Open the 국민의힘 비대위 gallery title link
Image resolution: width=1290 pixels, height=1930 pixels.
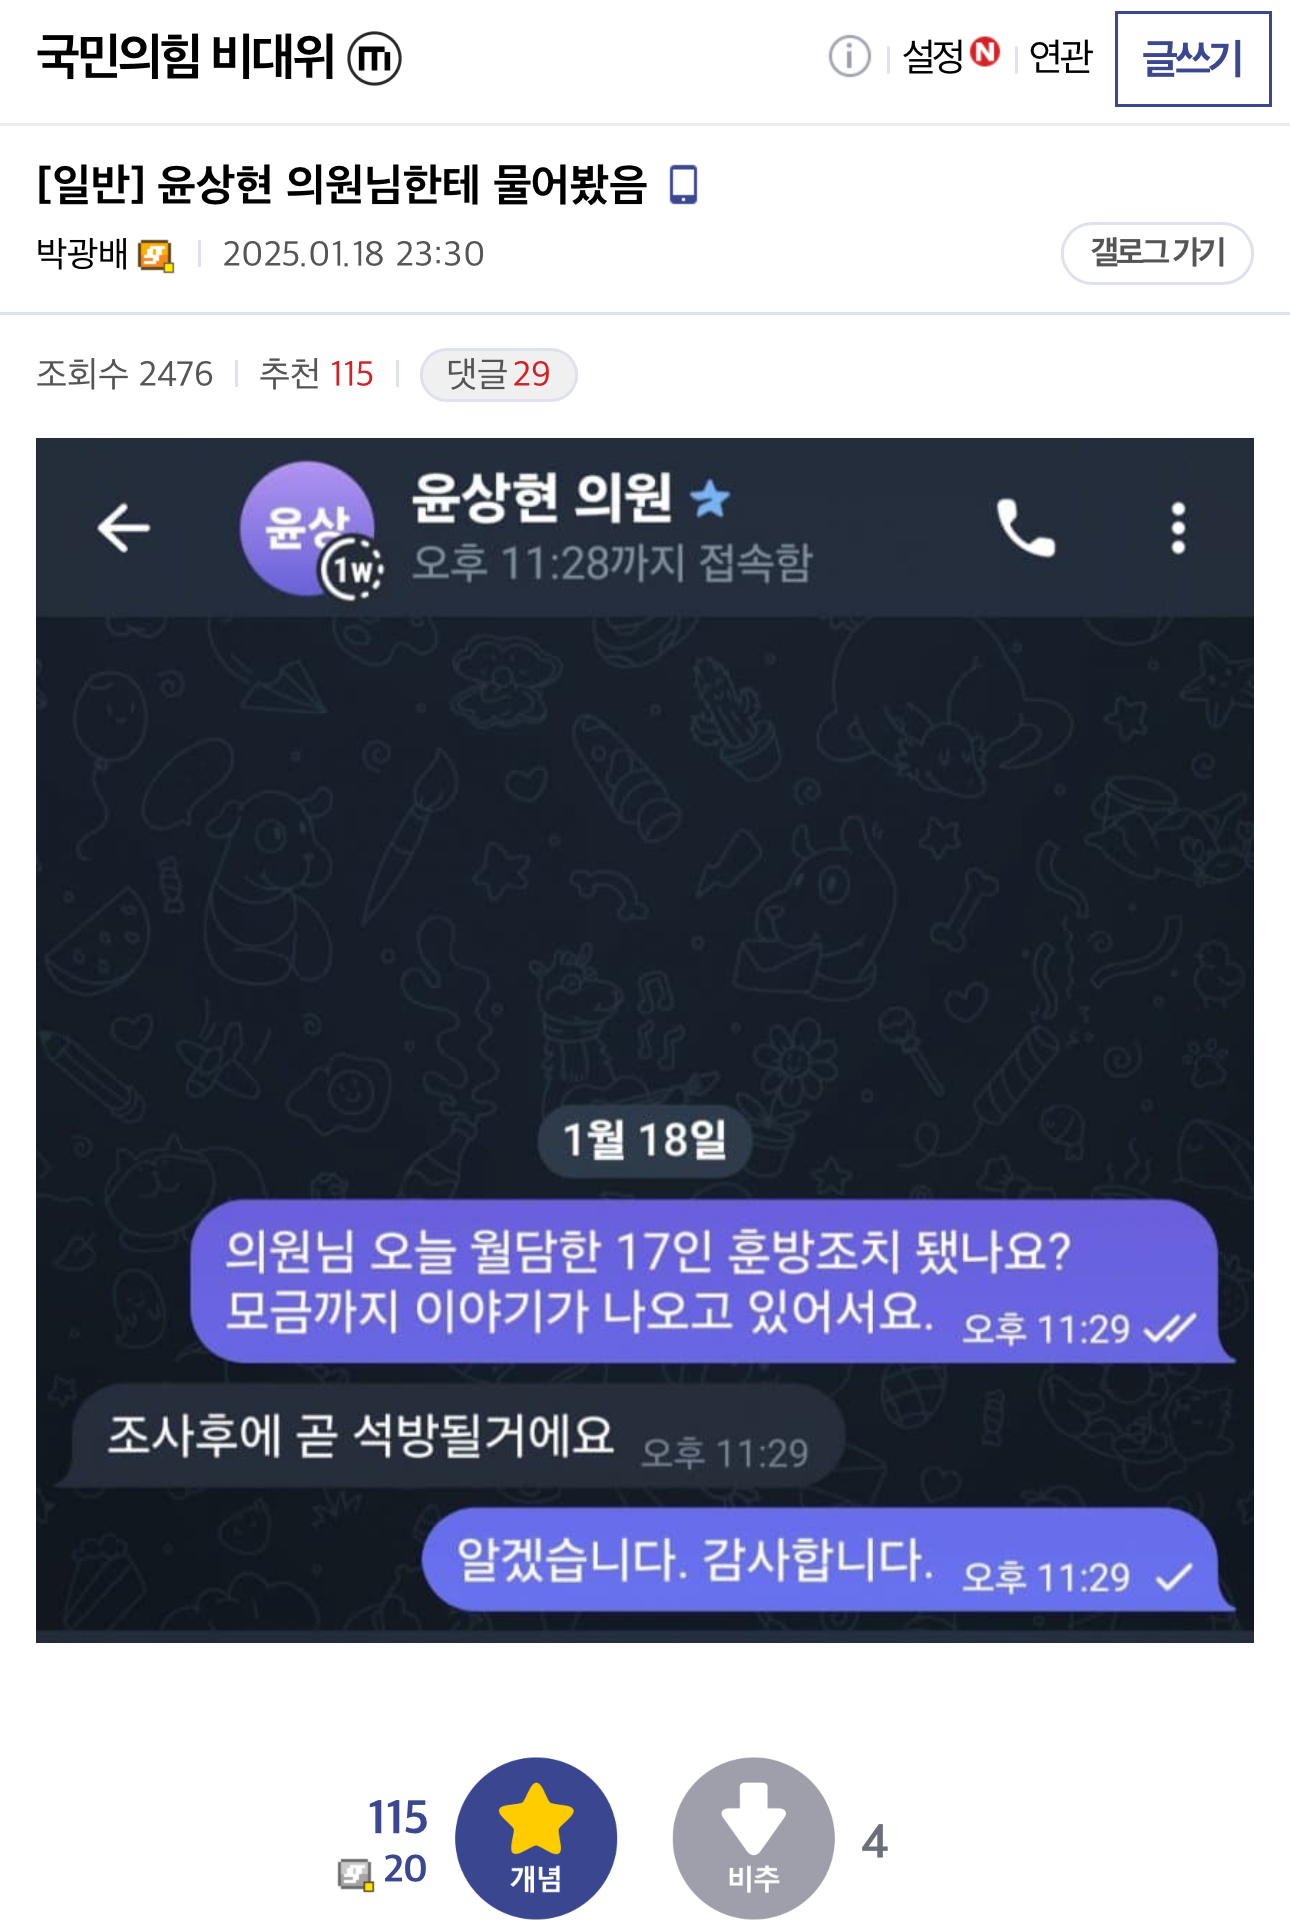[185, 56]
